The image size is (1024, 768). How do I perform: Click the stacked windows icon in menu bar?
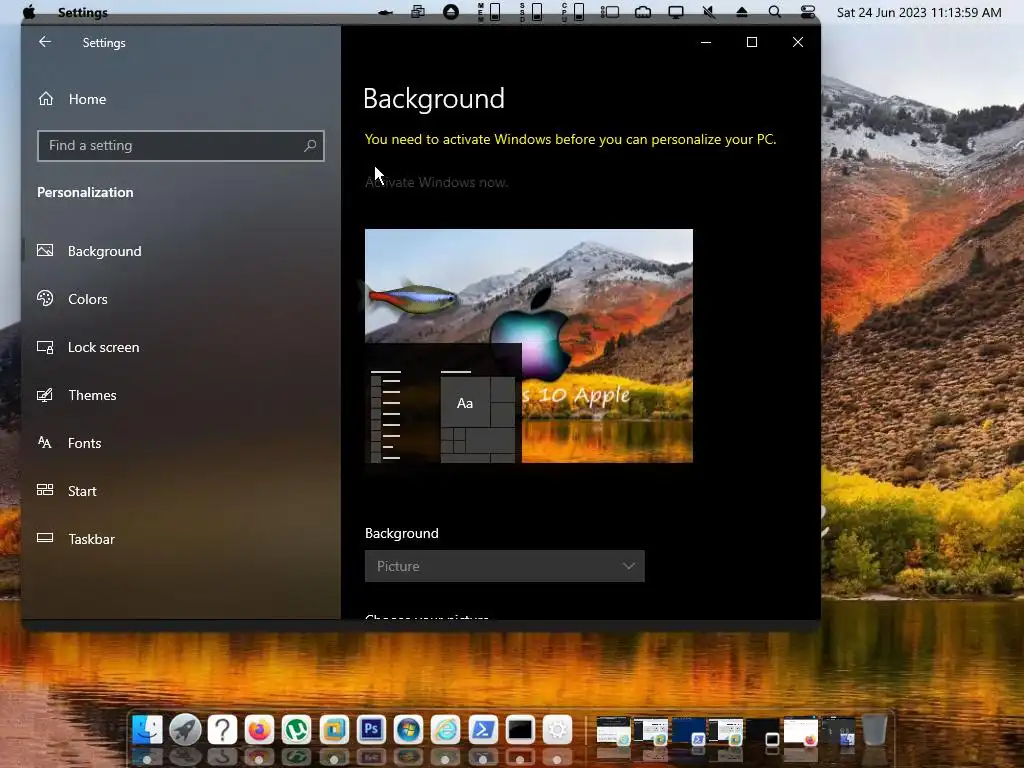pyautogui.click(x=418, y=12)
